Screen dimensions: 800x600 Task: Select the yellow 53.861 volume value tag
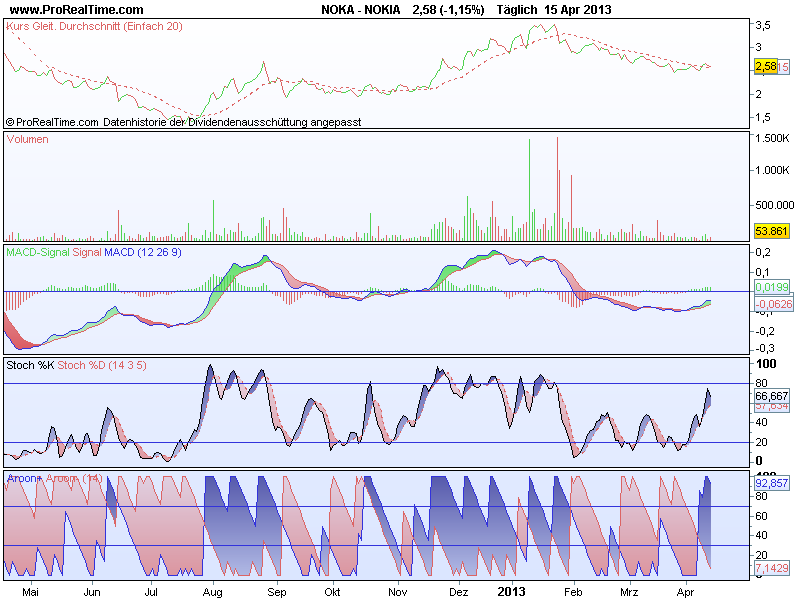click(772, 231)
